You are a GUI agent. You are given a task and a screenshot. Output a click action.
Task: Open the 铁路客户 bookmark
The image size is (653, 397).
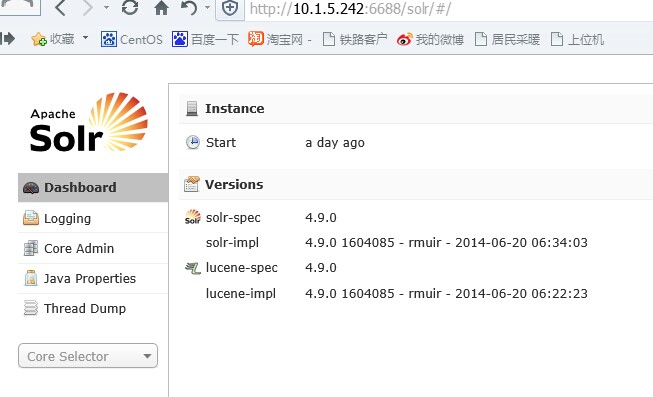coord(355,40)
